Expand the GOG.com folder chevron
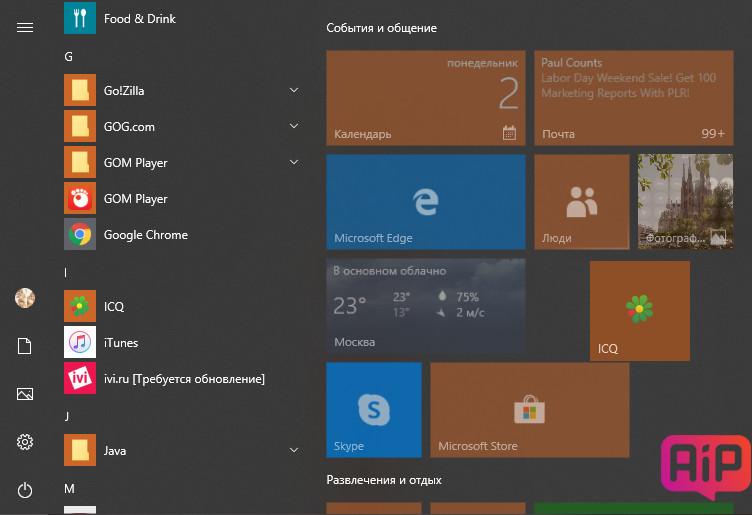Image resolution: width=752 pixels, height=515 pixels. coord(294,126)
